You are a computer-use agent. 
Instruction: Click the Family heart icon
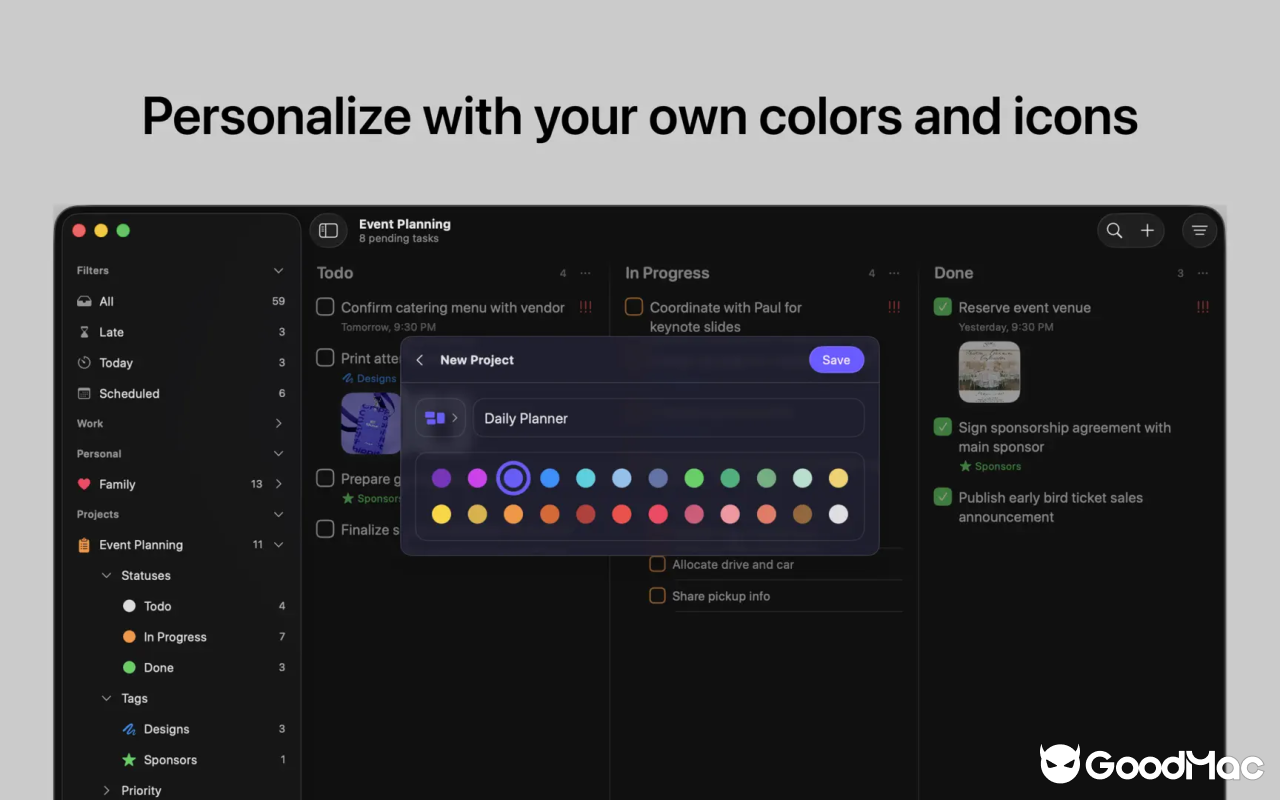[85, 484]
